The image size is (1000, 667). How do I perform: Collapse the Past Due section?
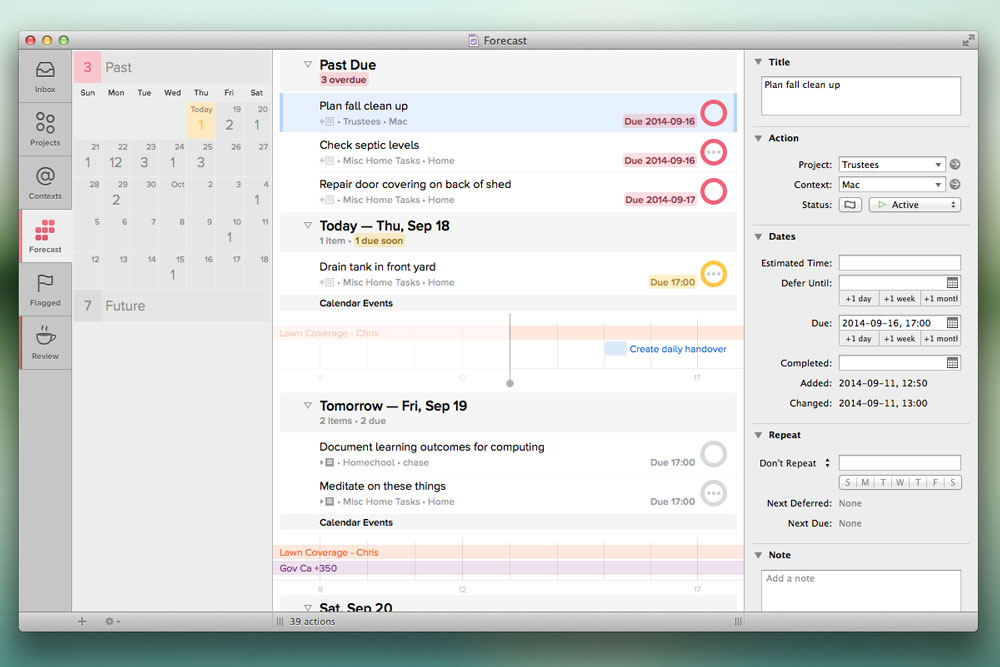[307, 64]
